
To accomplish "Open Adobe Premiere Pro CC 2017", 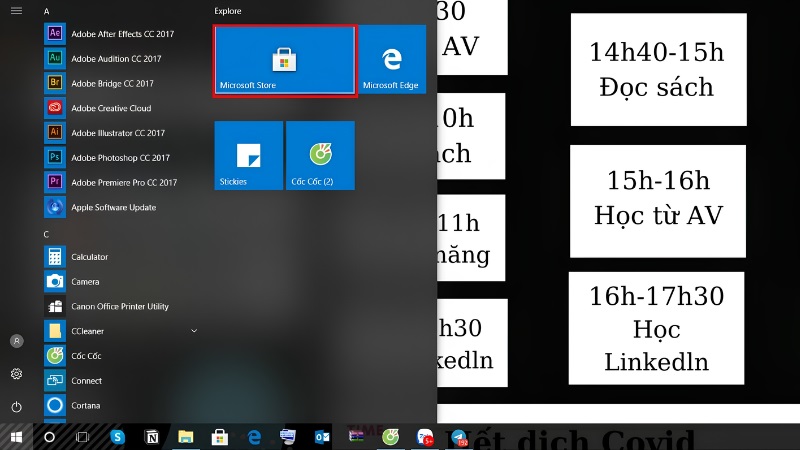I will click(x=120, y=182).
